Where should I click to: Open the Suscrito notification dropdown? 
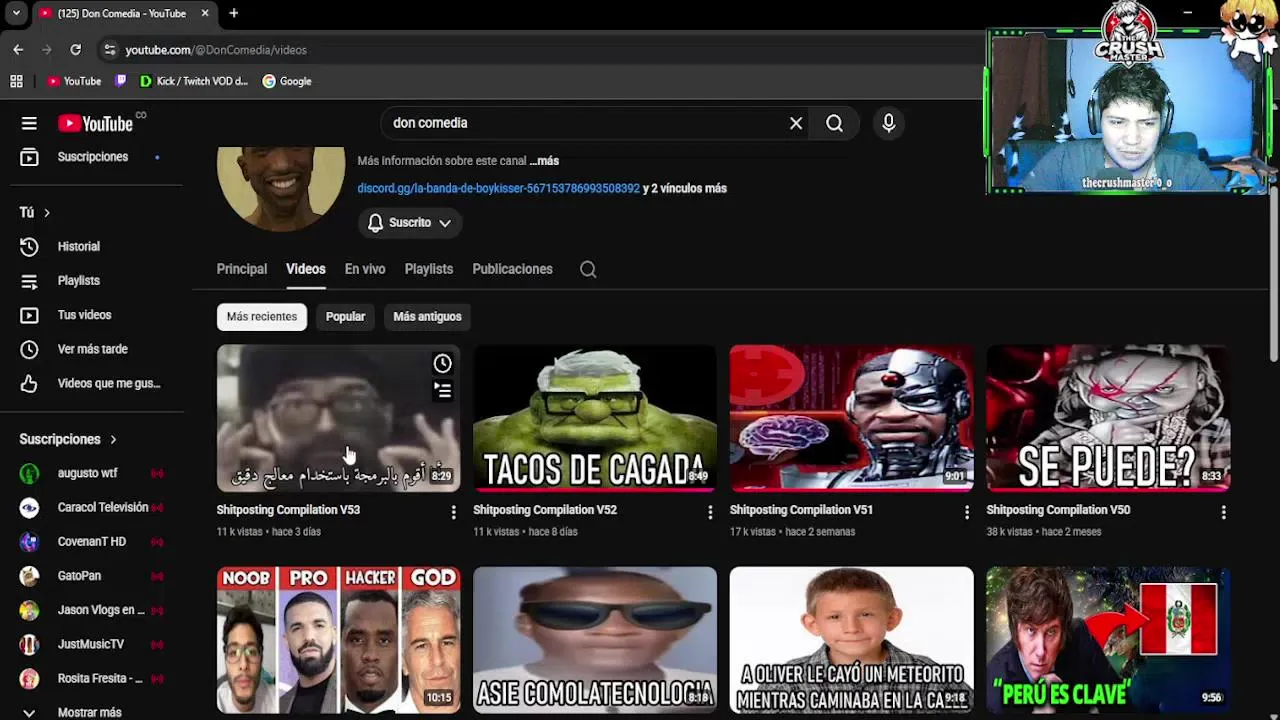(409, 223)
